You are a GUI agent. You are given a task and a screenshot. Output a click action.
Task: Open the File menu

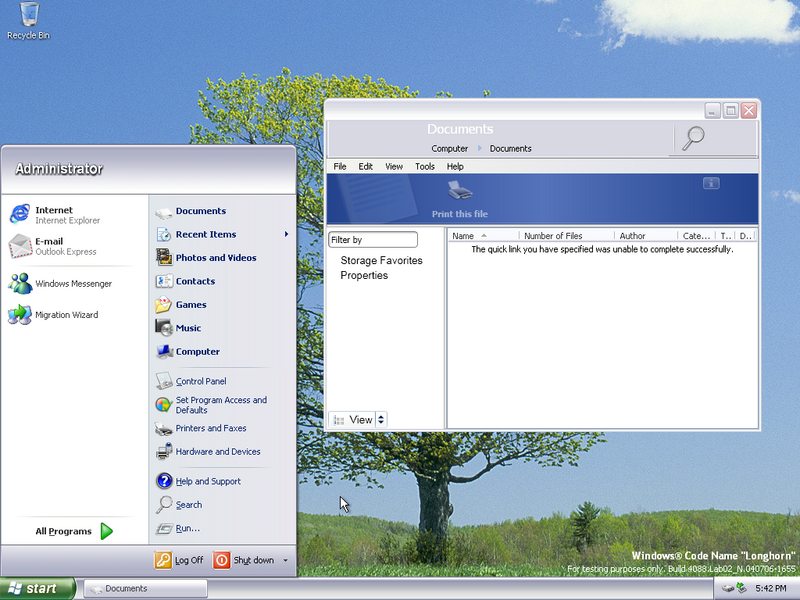(340, 167)
